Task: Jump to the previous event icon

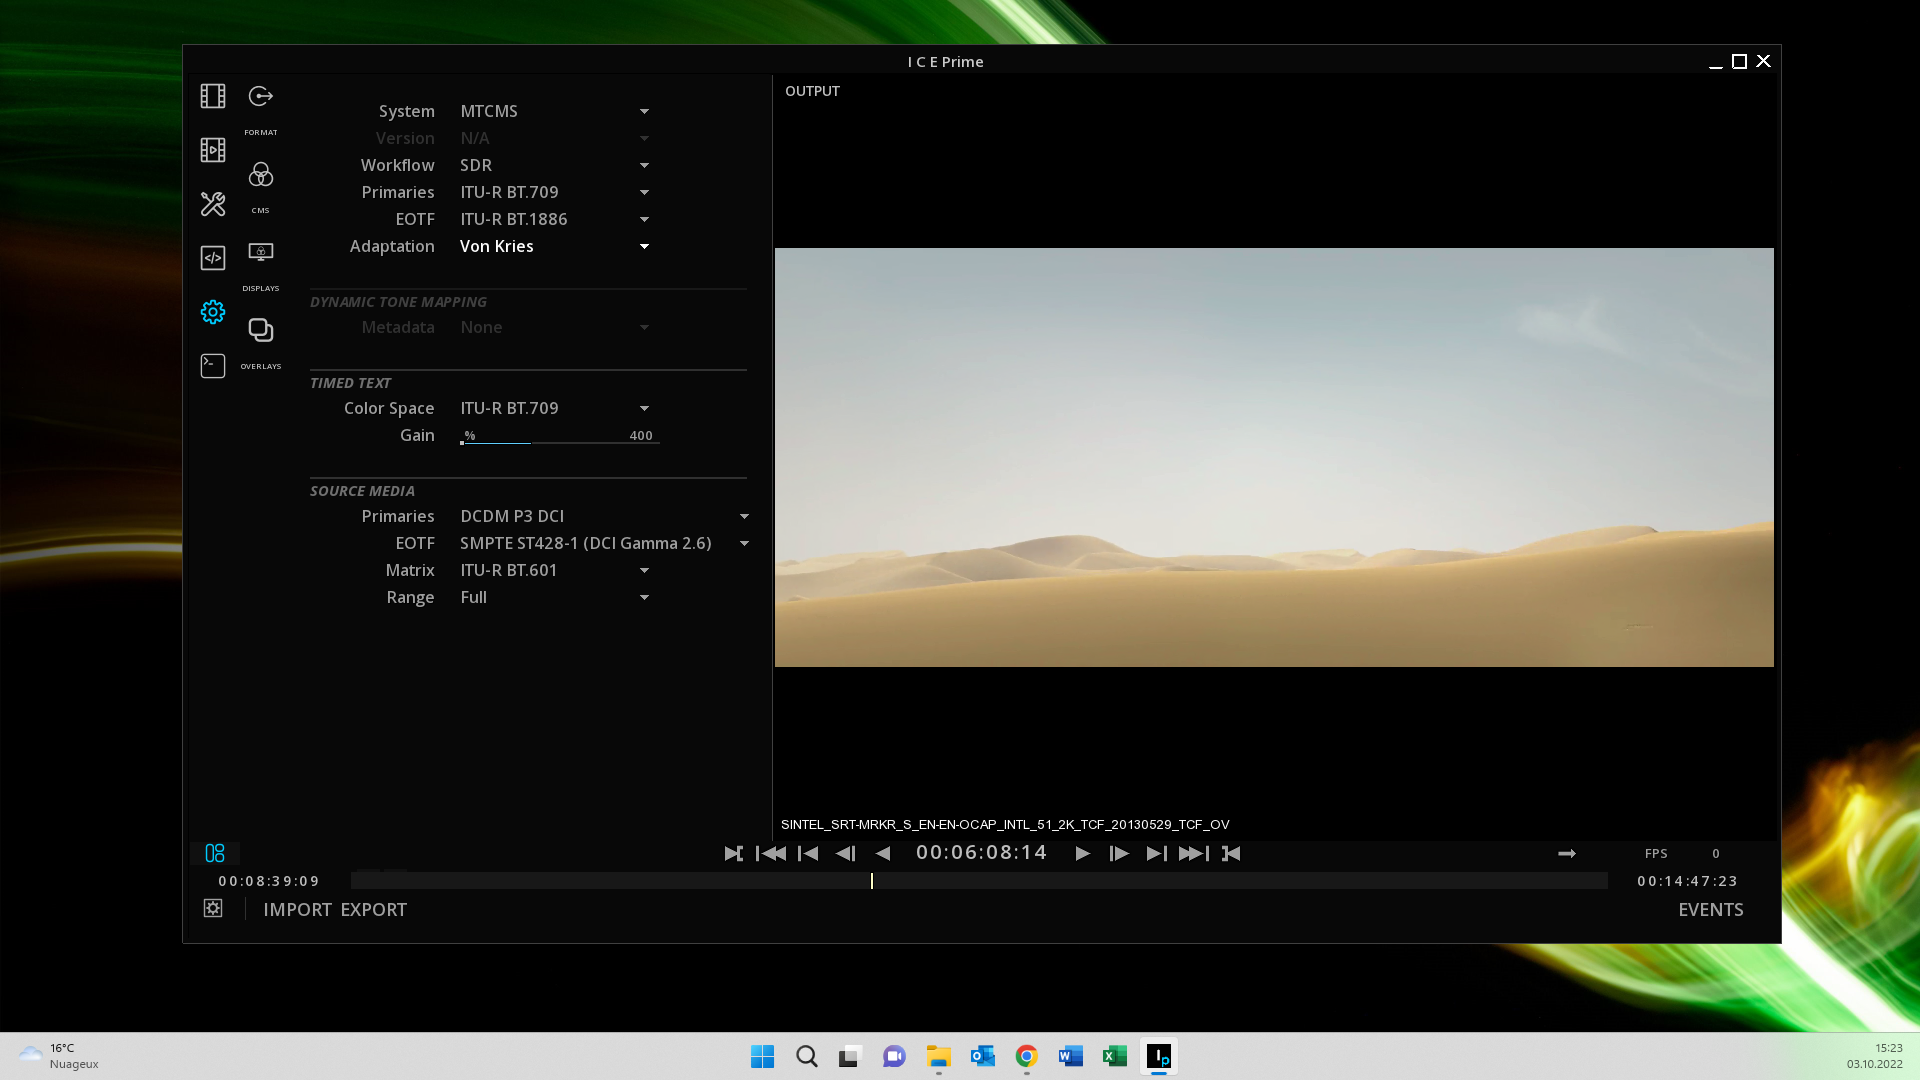Action: 808,853
